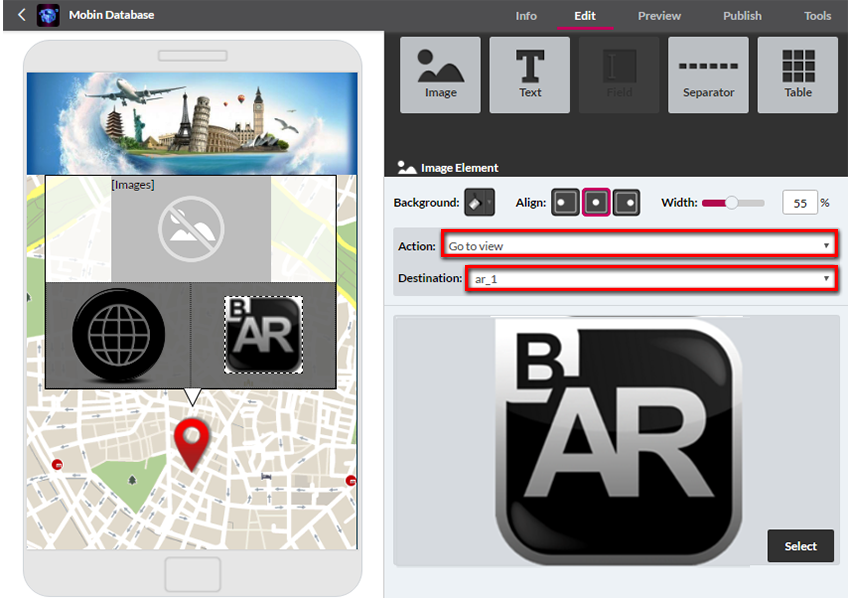Adjust the Width slider handle
851x598 pixels.
click(x=732, y=203)
